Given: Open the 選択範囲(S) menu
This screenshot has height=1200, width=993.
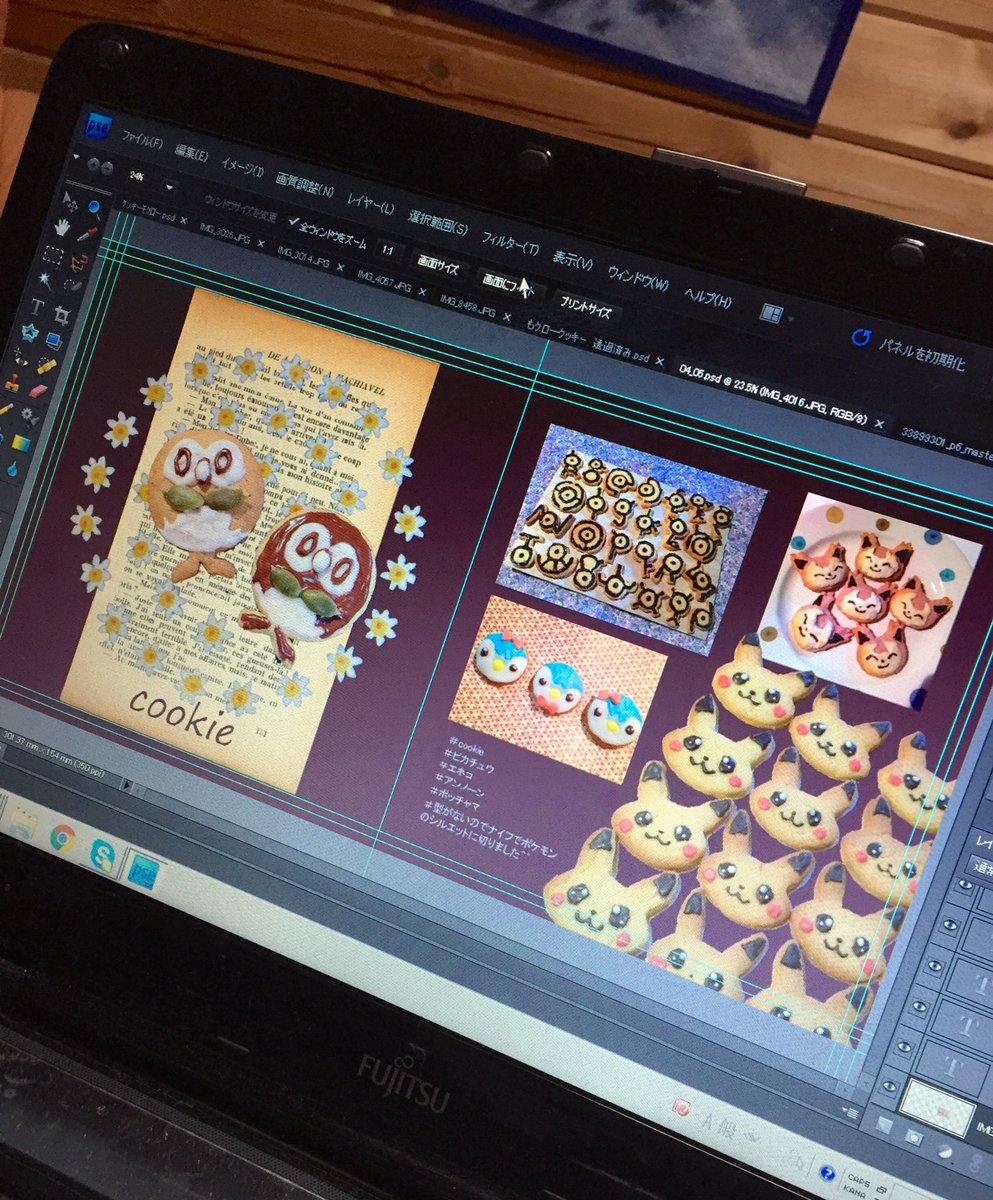Looking at the screenshot, I should tap(437, 223).
